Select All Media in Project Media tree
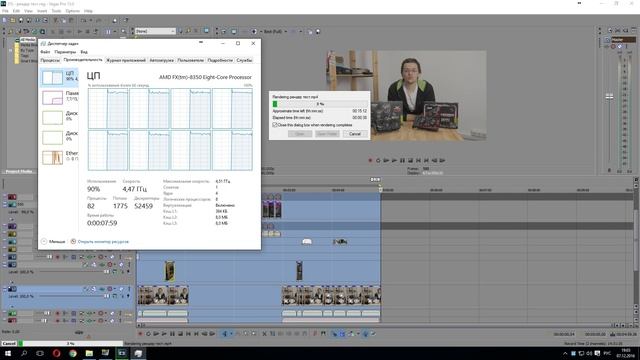The image size is (640, 360). [x=27, y=40]
